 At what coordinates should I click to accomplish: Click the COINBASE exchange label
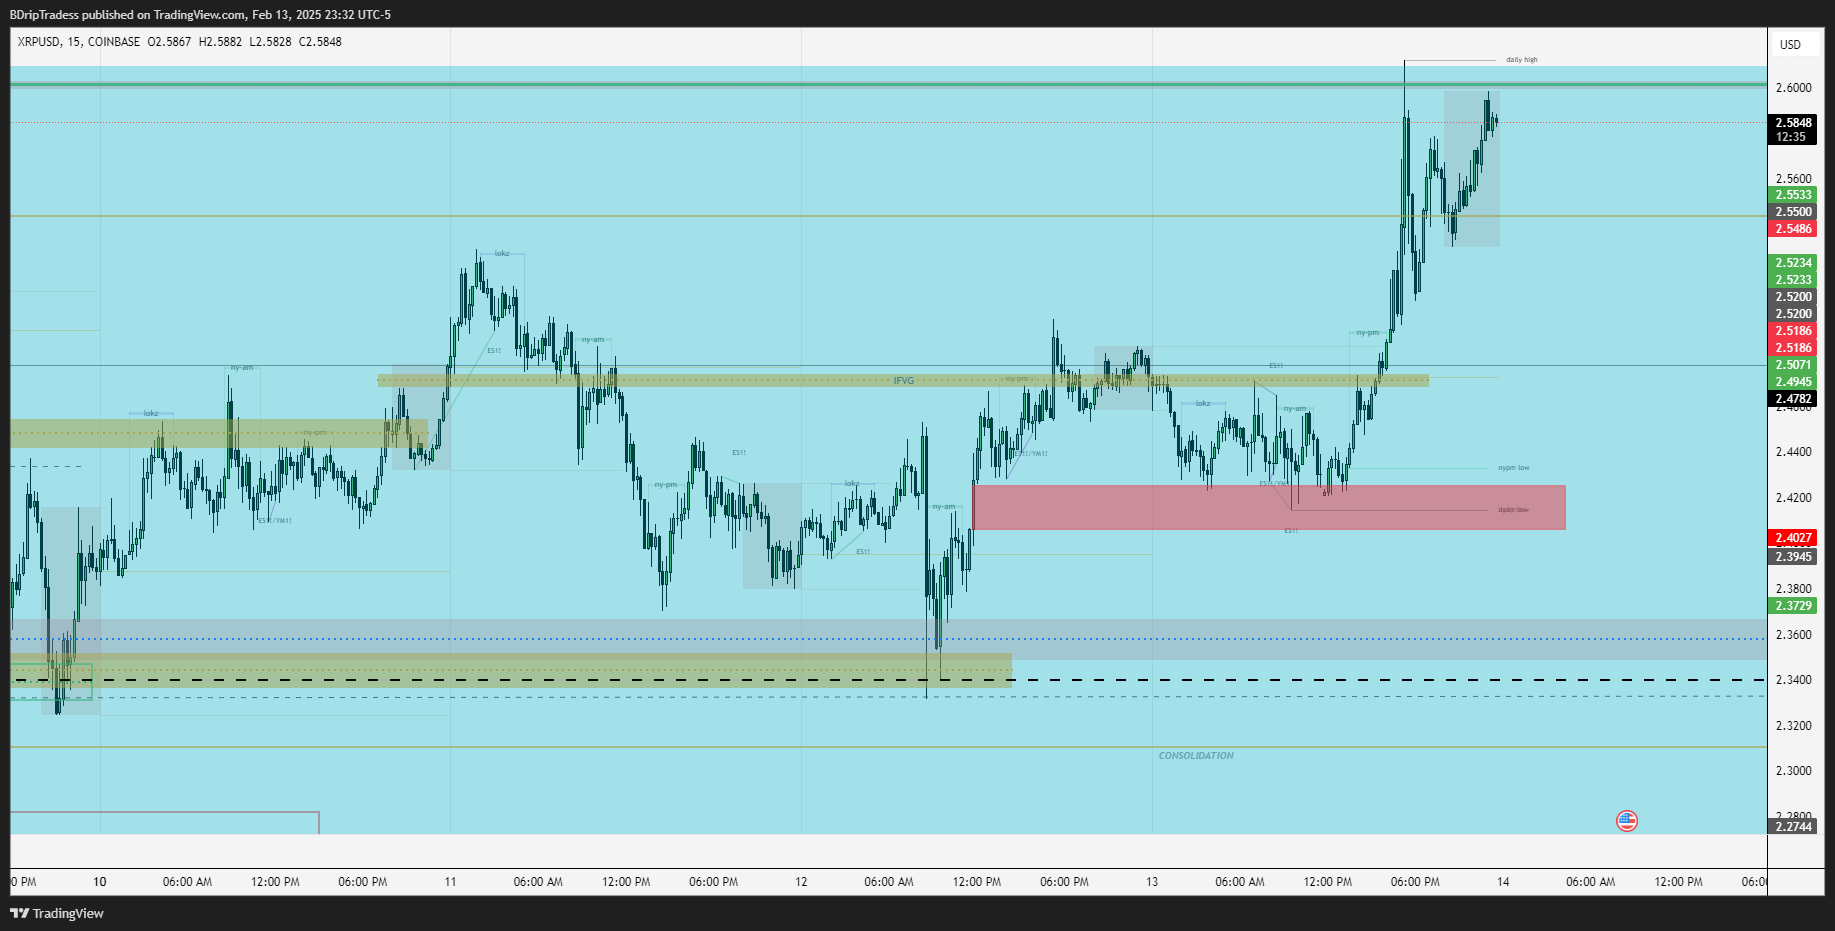(x=114, y=42)
